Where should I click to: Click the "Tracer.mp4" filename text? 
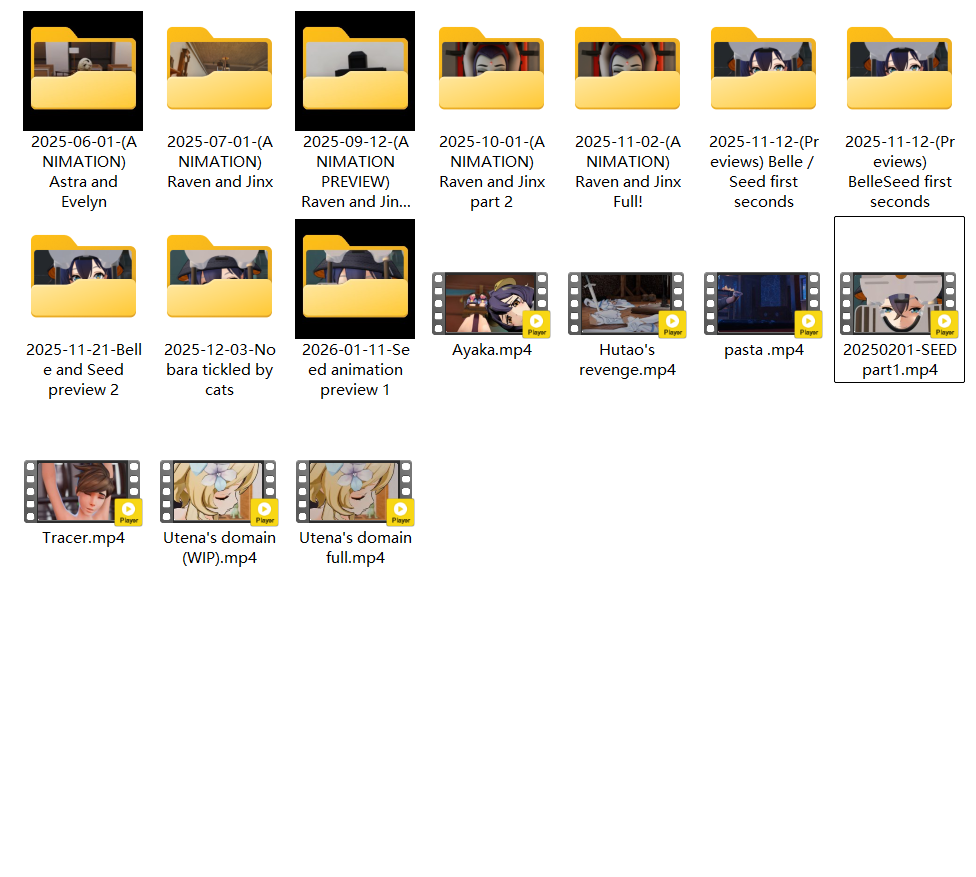coord(83,538)
